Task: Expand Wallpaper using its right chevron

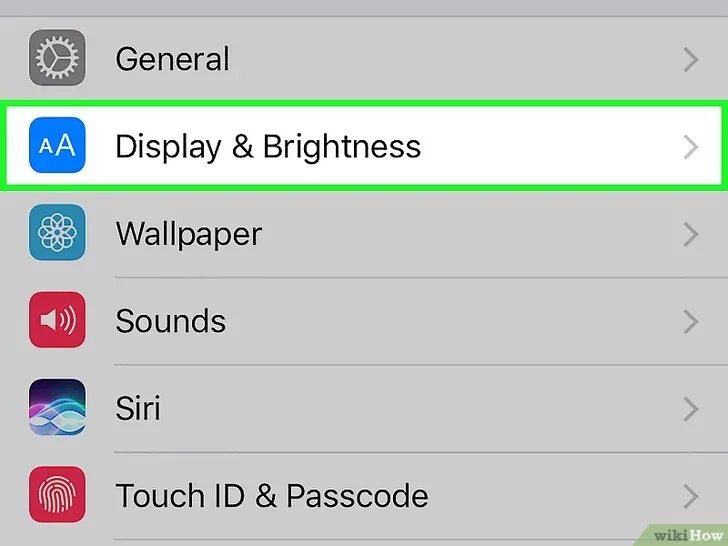Action: 691,234
